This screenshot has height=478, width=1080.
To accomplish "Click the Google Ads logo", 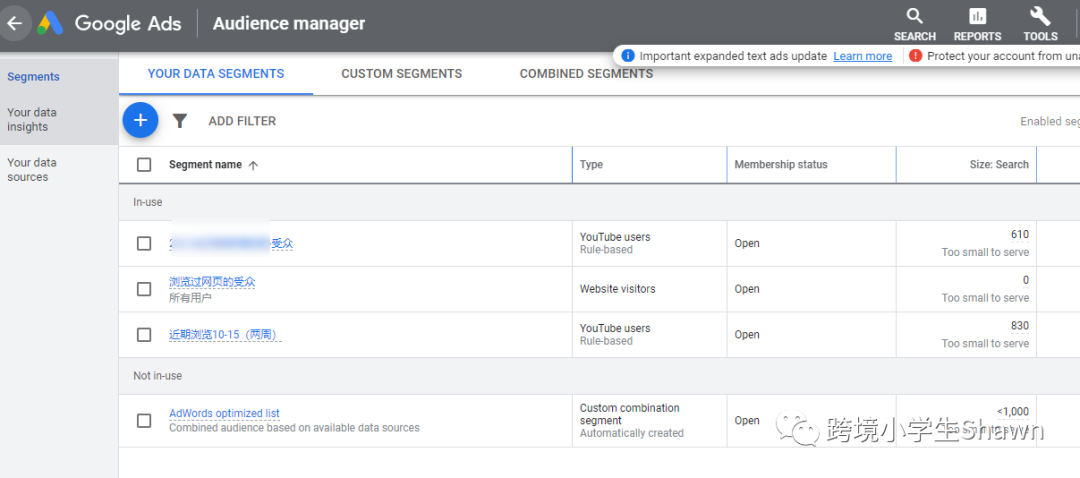I will click(x=50, y=23).
